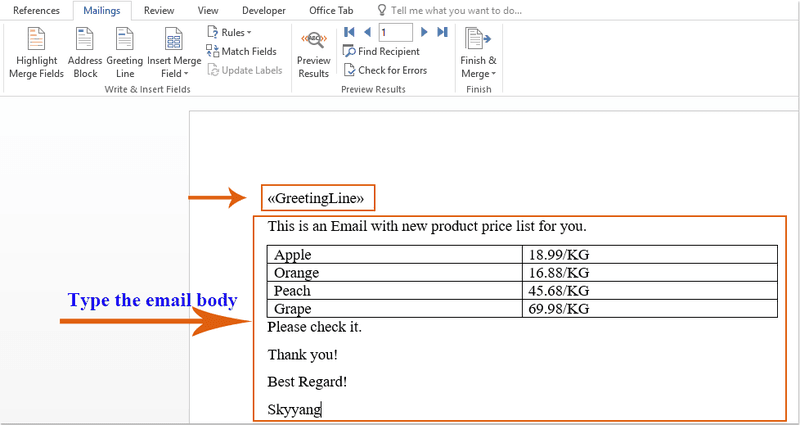Open the View tab
The width and height of the screenshot is (800, 425).
click(x=208, y=10)
